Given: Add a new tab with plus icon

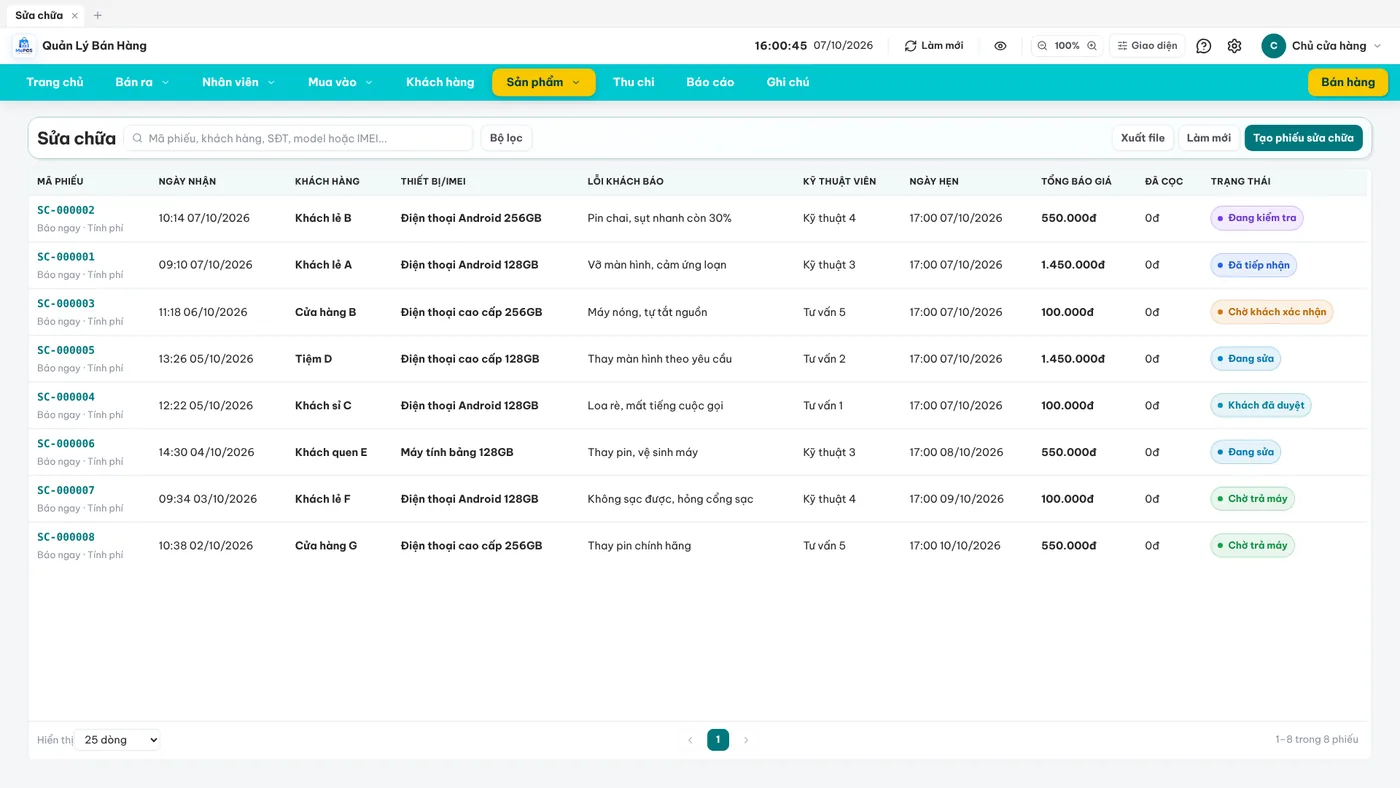Looking at the screenshot, I should 97,15.
